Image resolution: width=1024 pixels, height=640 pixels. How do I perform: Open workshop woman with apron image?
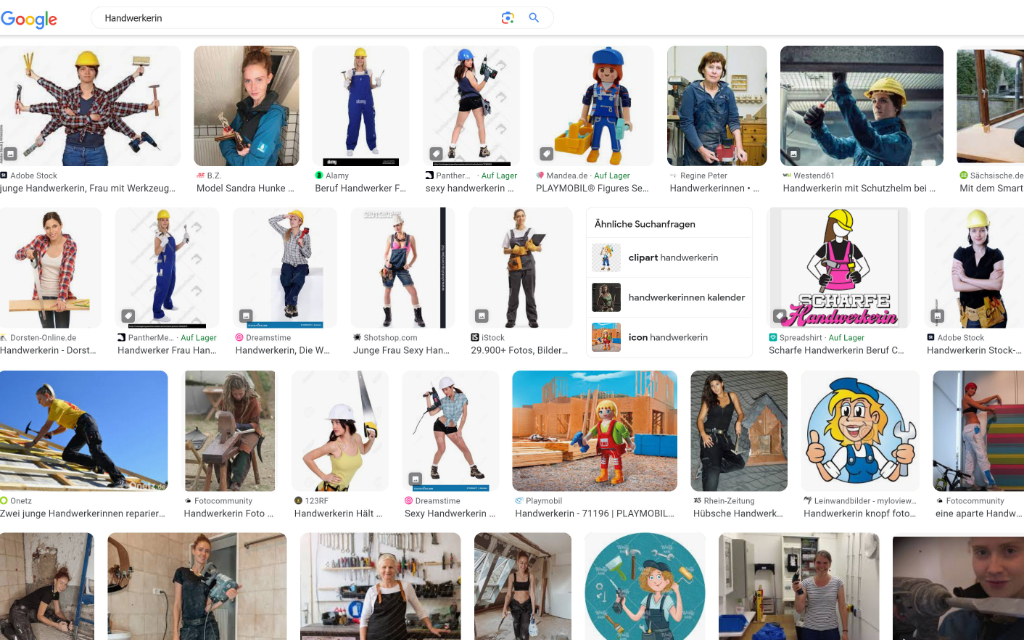pos(380,586)
